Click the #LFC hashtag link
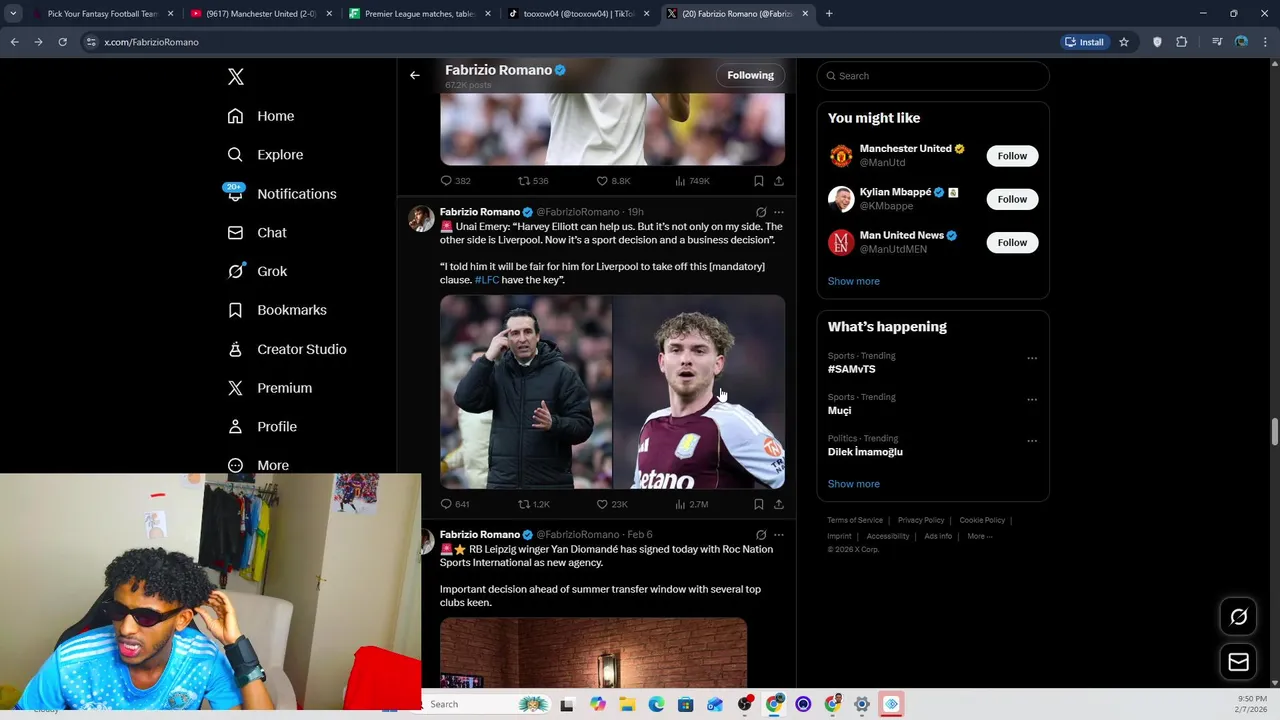Viewport: 1280px width, 720px height. pos(487,280)
